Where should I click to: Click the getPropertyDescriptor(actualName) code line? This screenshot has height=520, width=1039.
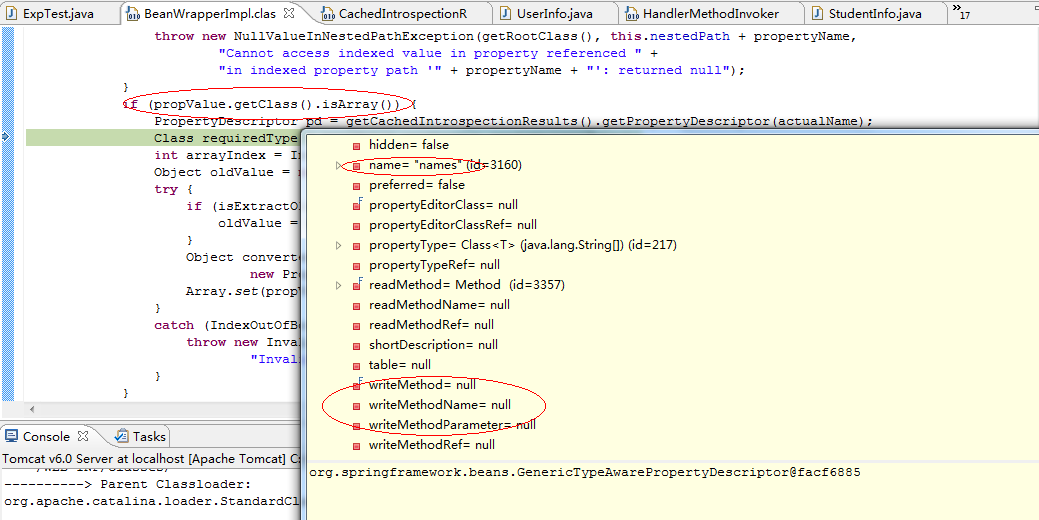coord(514,121)
